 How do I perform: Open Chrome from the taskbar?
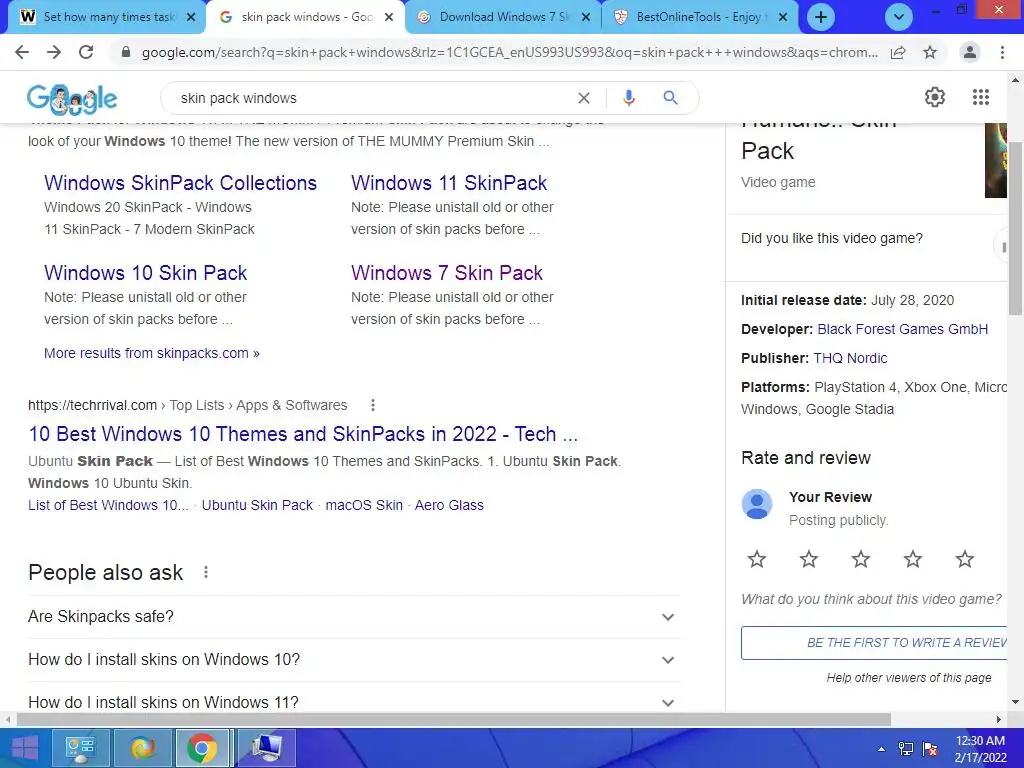tap(202, 748)
